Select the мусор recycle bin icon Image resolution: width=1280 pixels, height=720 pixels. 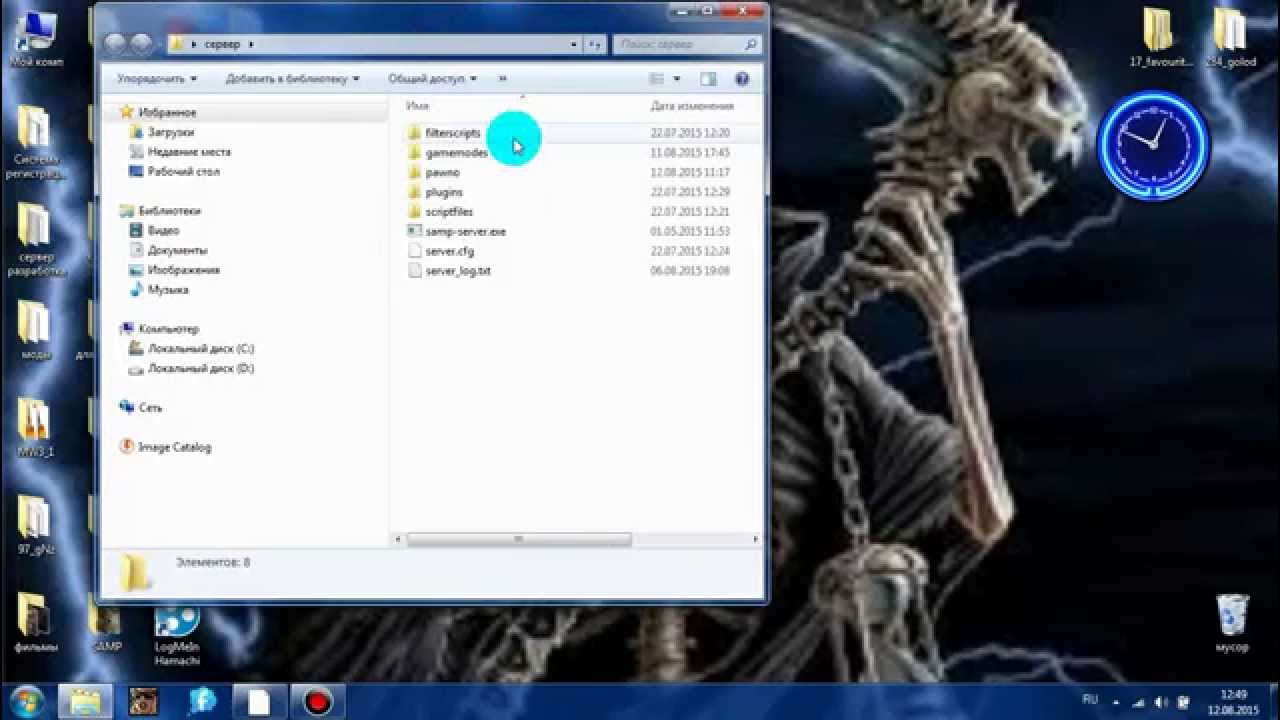[x=1233, y=624]
